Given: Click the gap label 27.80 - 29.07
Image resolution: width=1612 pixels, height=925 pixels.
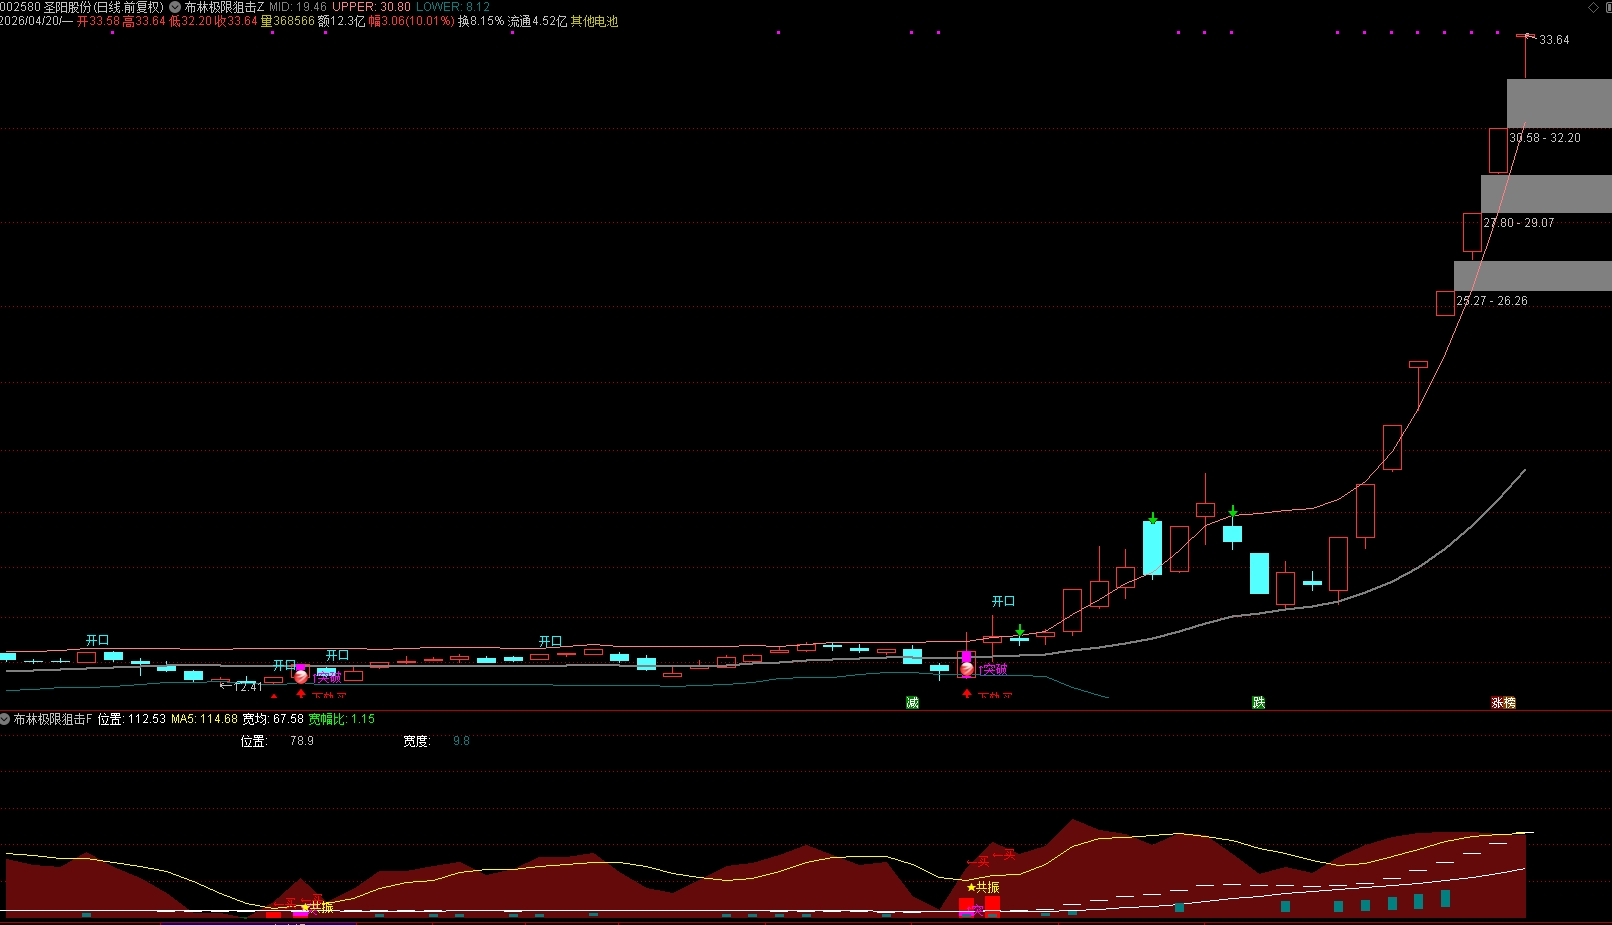Looking at the screenshot, I should (x=1519, y=223).
